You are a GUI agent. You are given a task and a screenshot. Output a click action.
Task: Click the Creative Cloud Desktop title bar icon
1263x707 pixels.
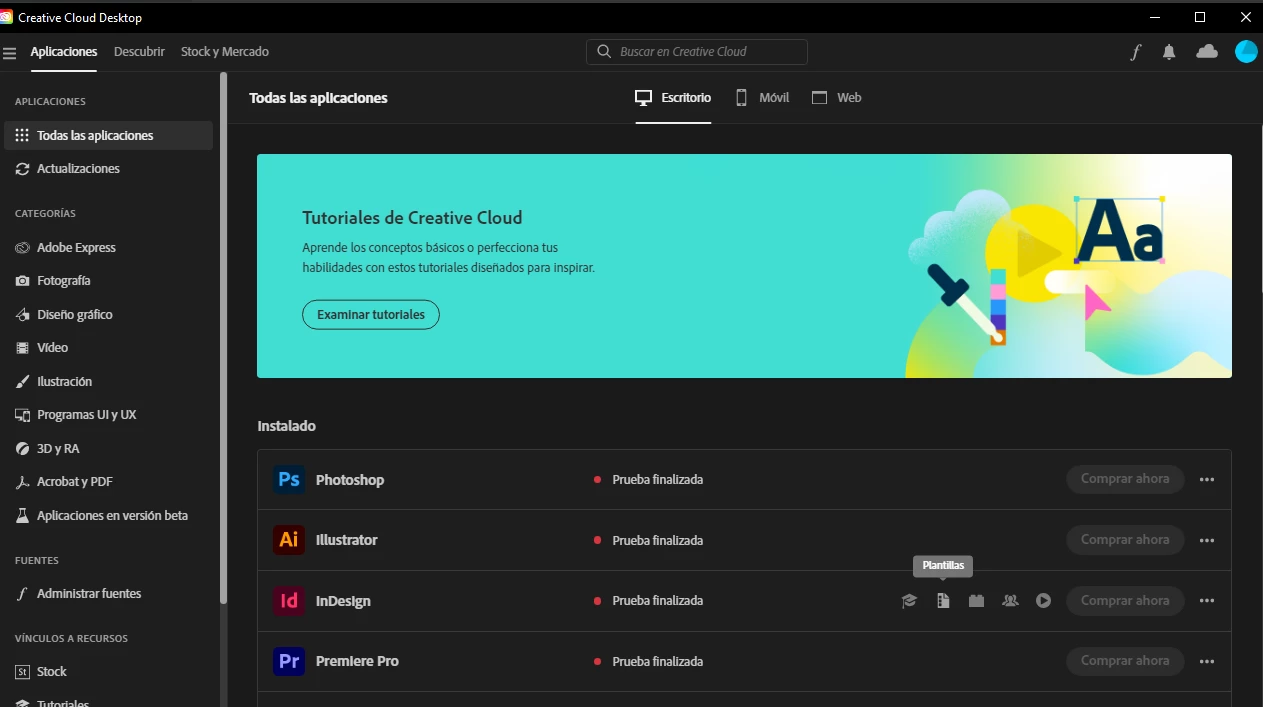[x=7, y=17]
